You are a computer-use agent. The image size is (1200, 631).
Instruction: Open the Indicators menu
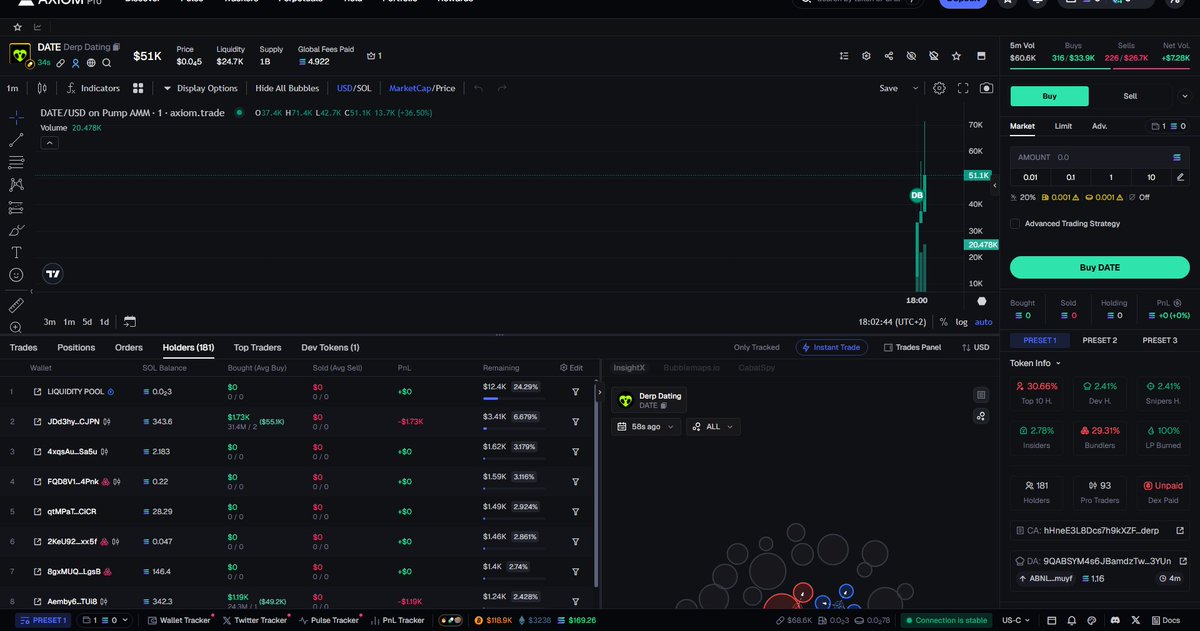pyautogui.click(x=94, y=88)
